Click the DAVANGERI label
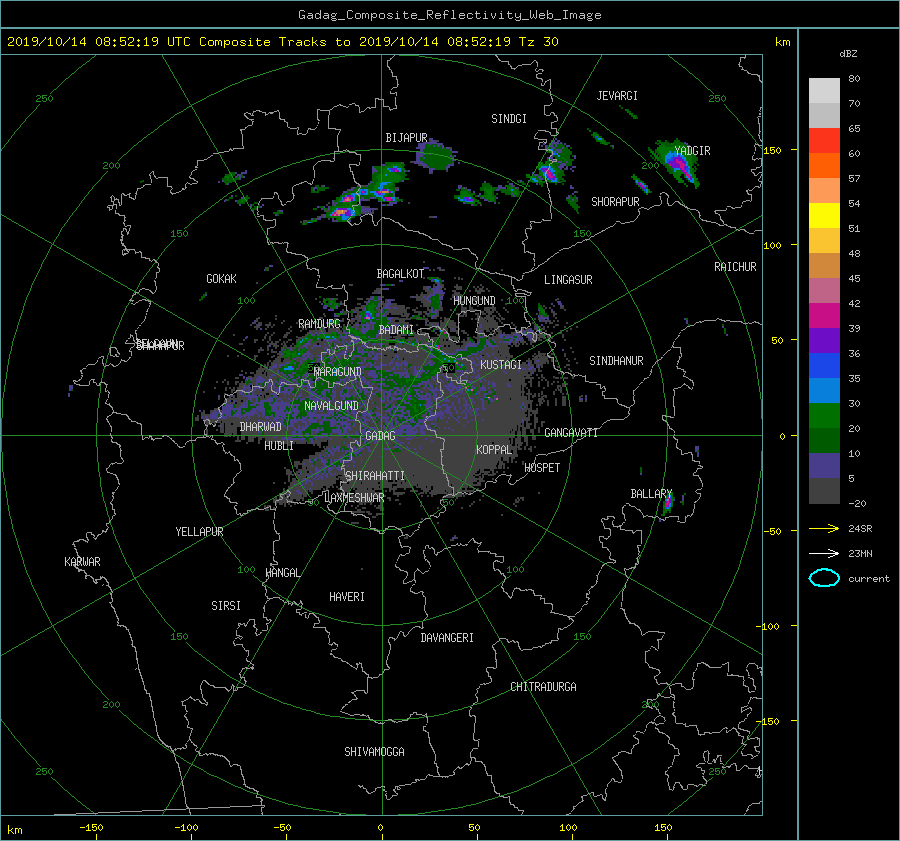Viewport: 900px width, 841px height. (x=447, y=638)
